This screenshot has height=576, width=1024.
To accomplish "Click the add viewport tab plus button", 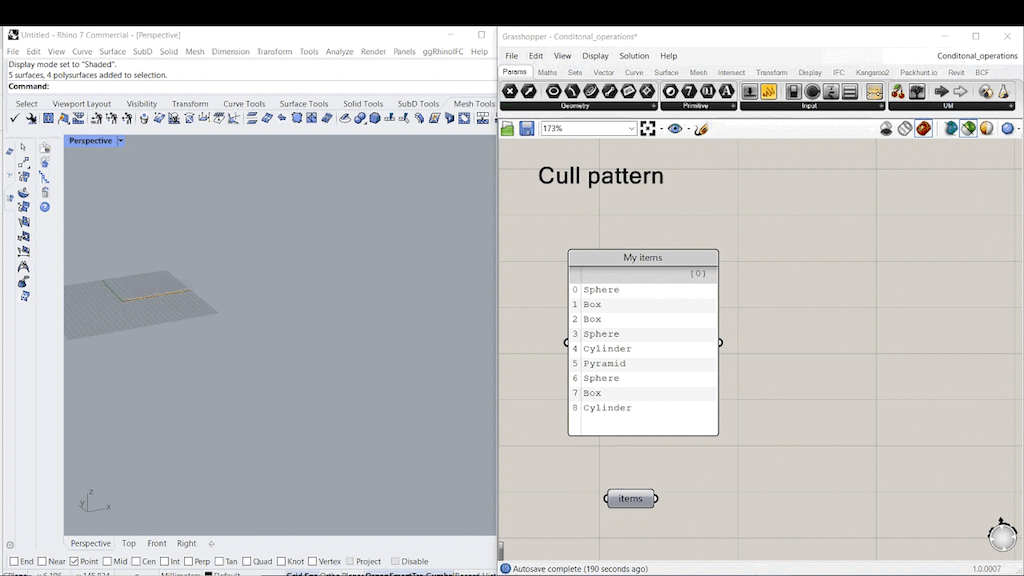I will [211, 543].
